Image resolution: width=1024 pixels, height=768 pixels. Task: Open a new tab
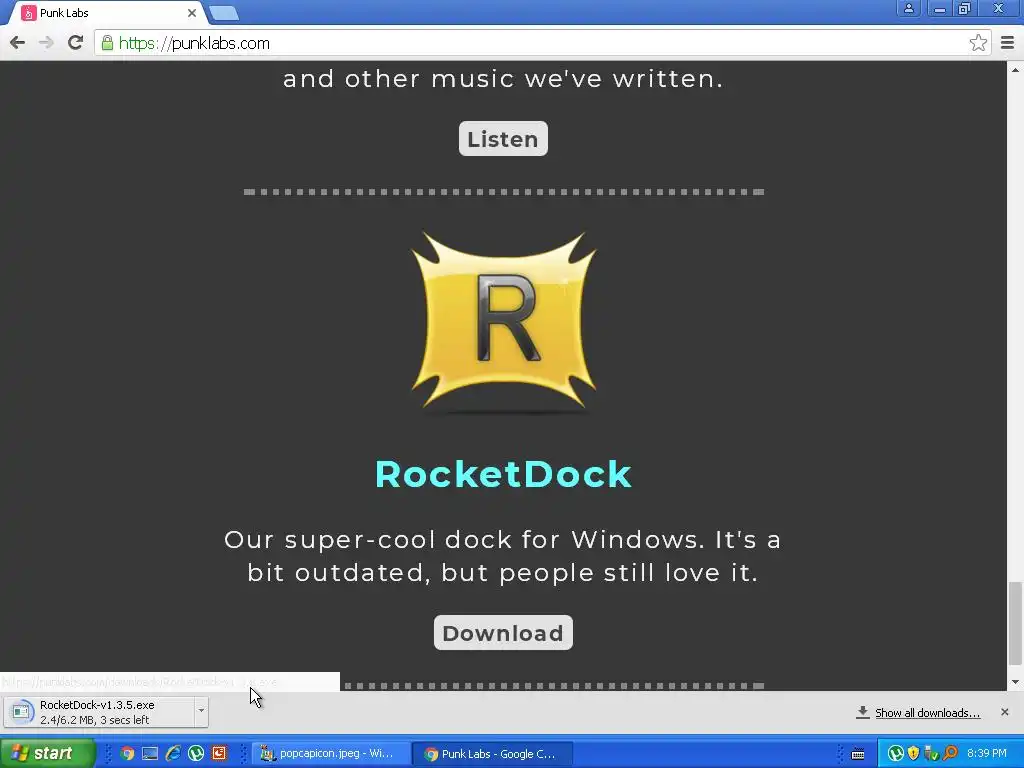[x=224, y=13]
